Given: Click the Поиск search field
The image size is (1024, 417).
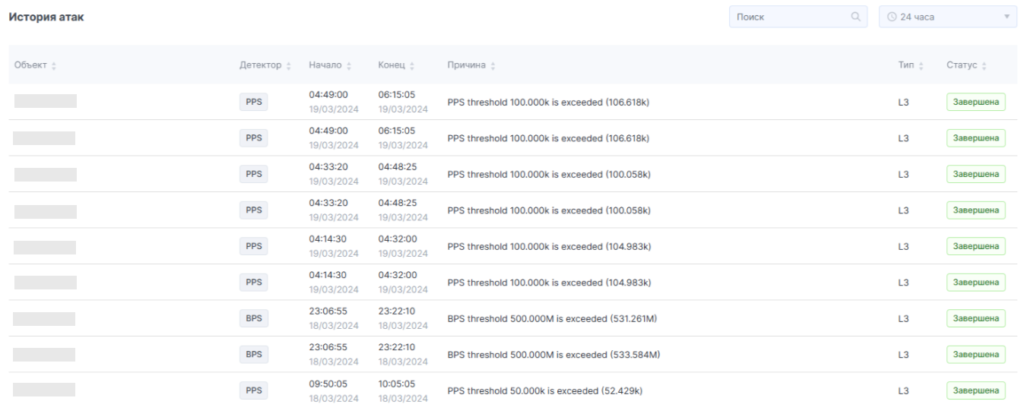Looking at the screenshot, I should tap(798, 17).
